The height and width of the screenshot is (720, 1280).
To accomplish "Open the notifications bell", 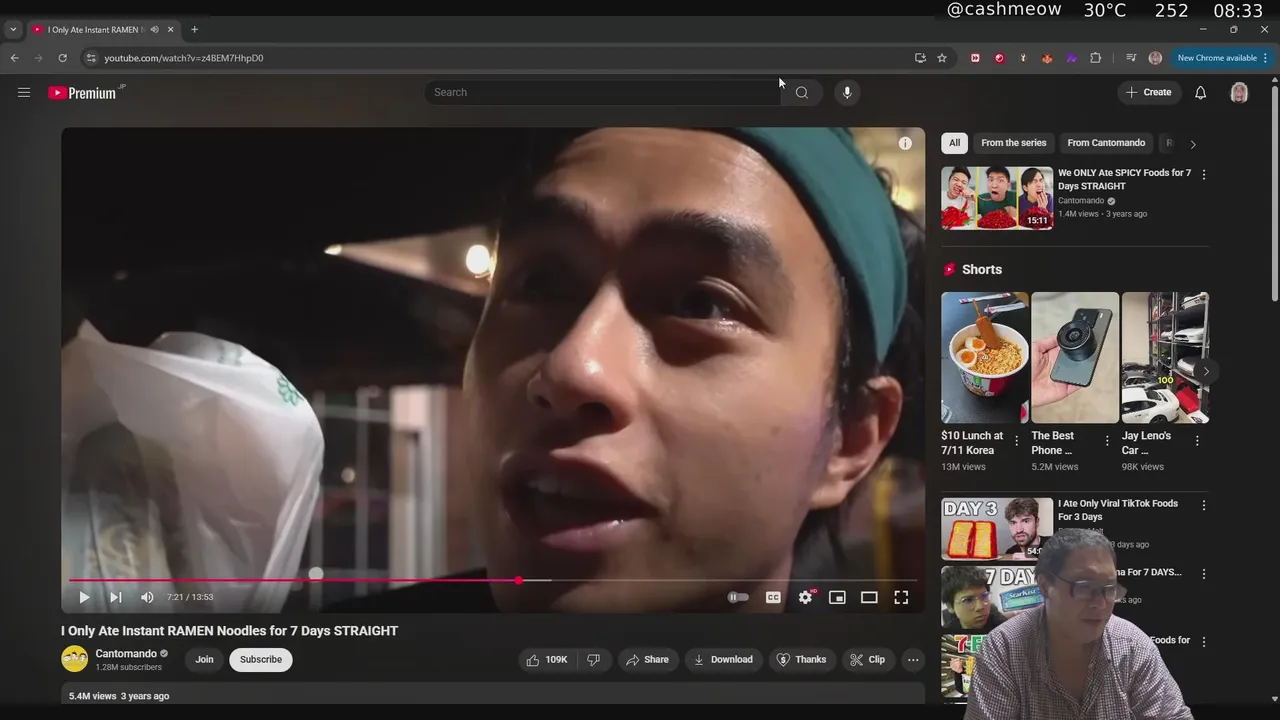I will pyautogui.click(x=1200, y=92).
